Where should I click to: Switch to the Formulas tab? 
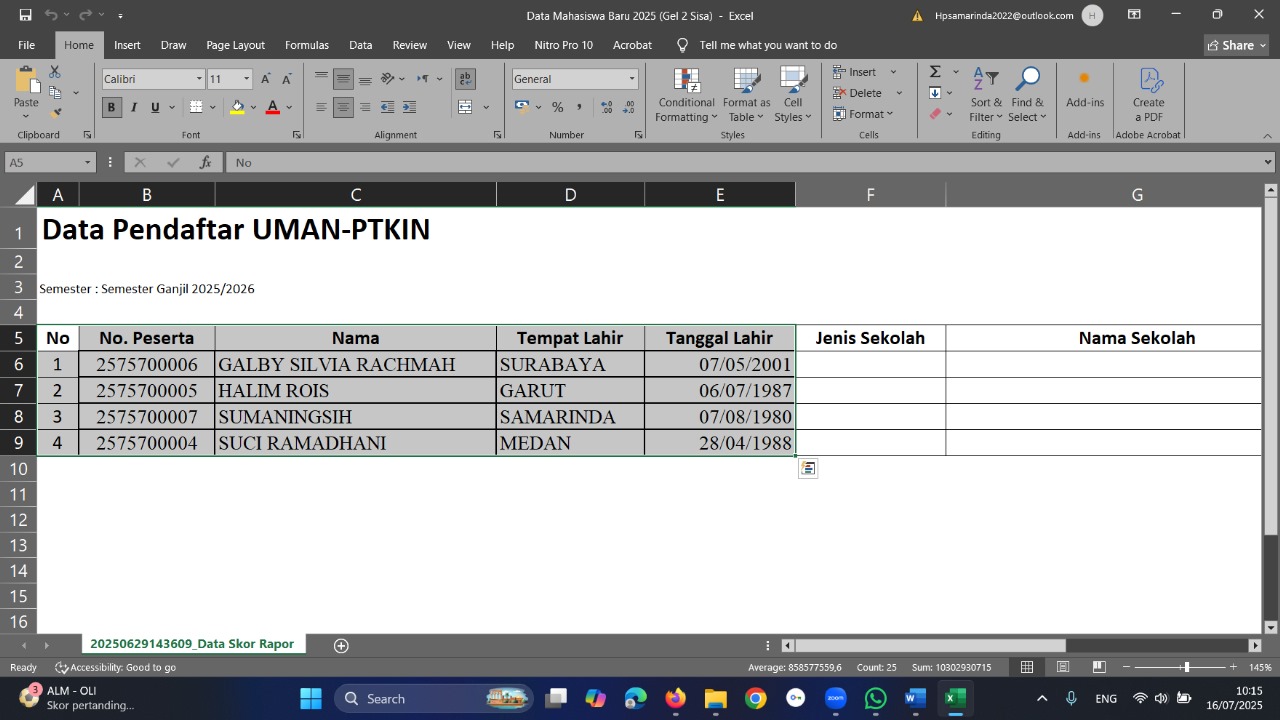click(306, 45)
